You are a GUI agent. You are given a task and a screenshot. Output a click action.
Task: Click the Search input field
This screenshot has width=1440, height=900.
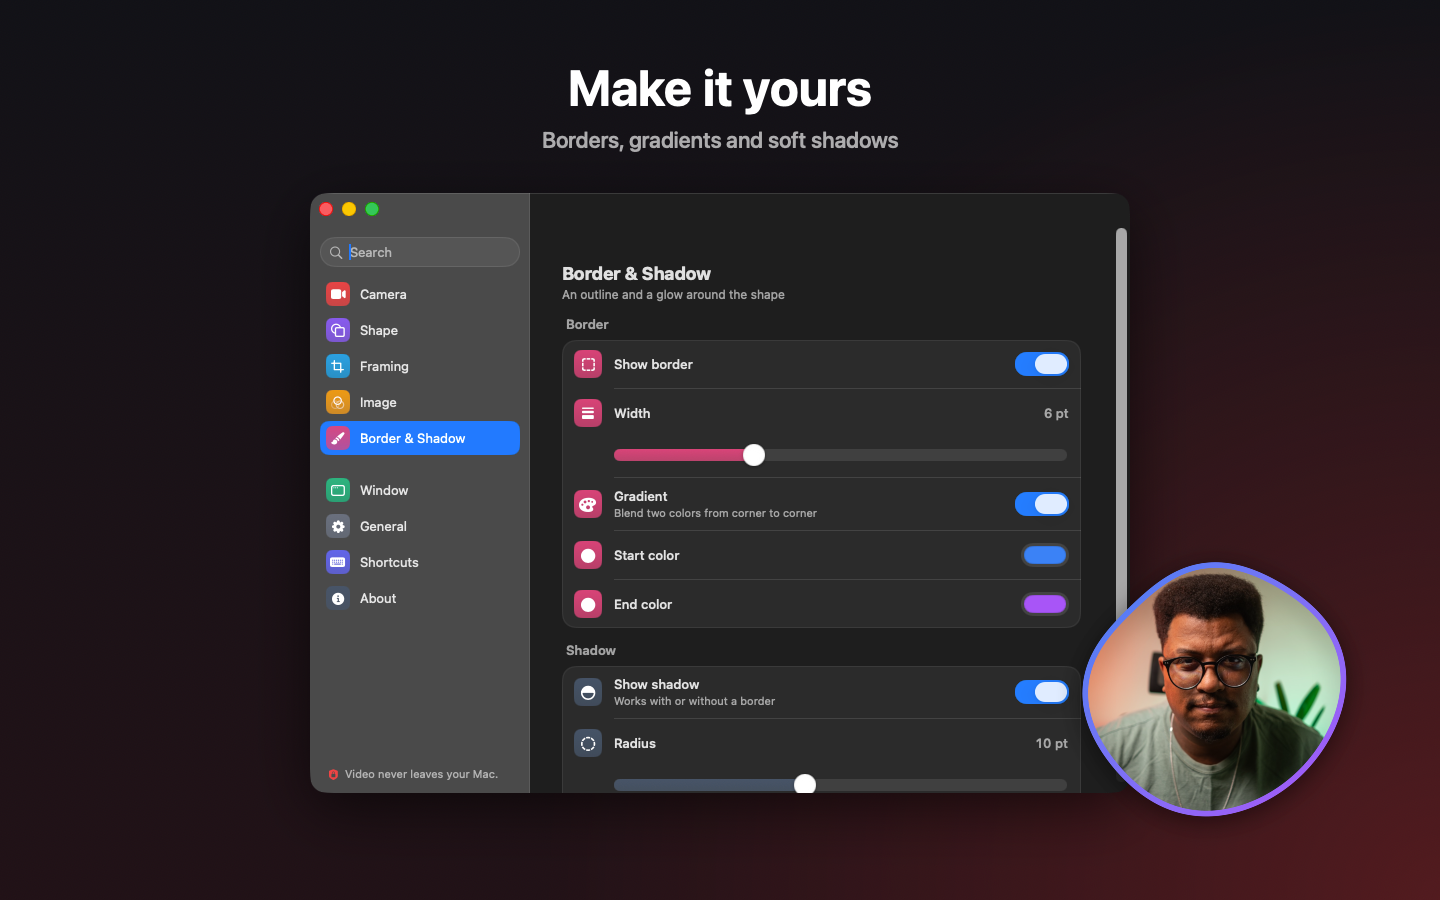pos(420,252)
